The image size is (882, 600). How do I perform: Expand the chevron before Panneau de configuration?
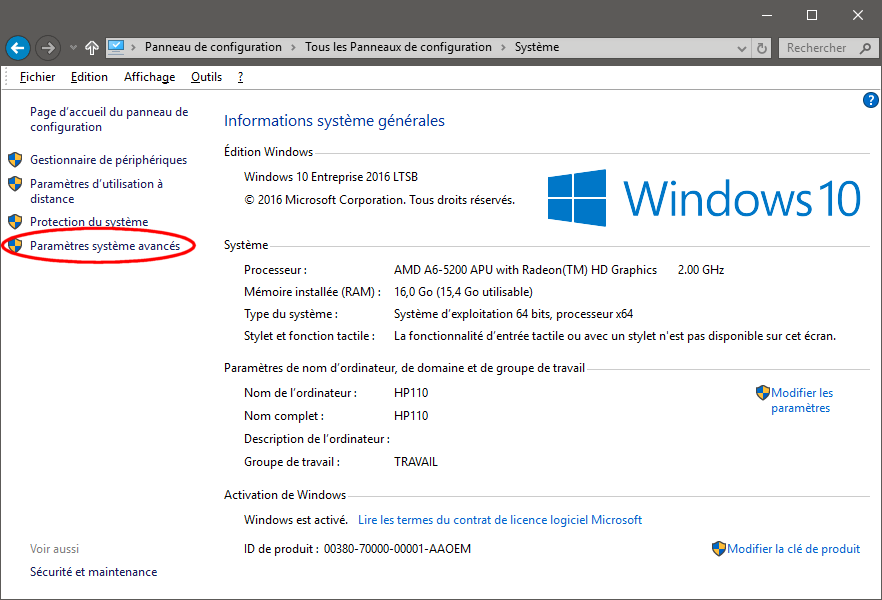click(133, 47)
